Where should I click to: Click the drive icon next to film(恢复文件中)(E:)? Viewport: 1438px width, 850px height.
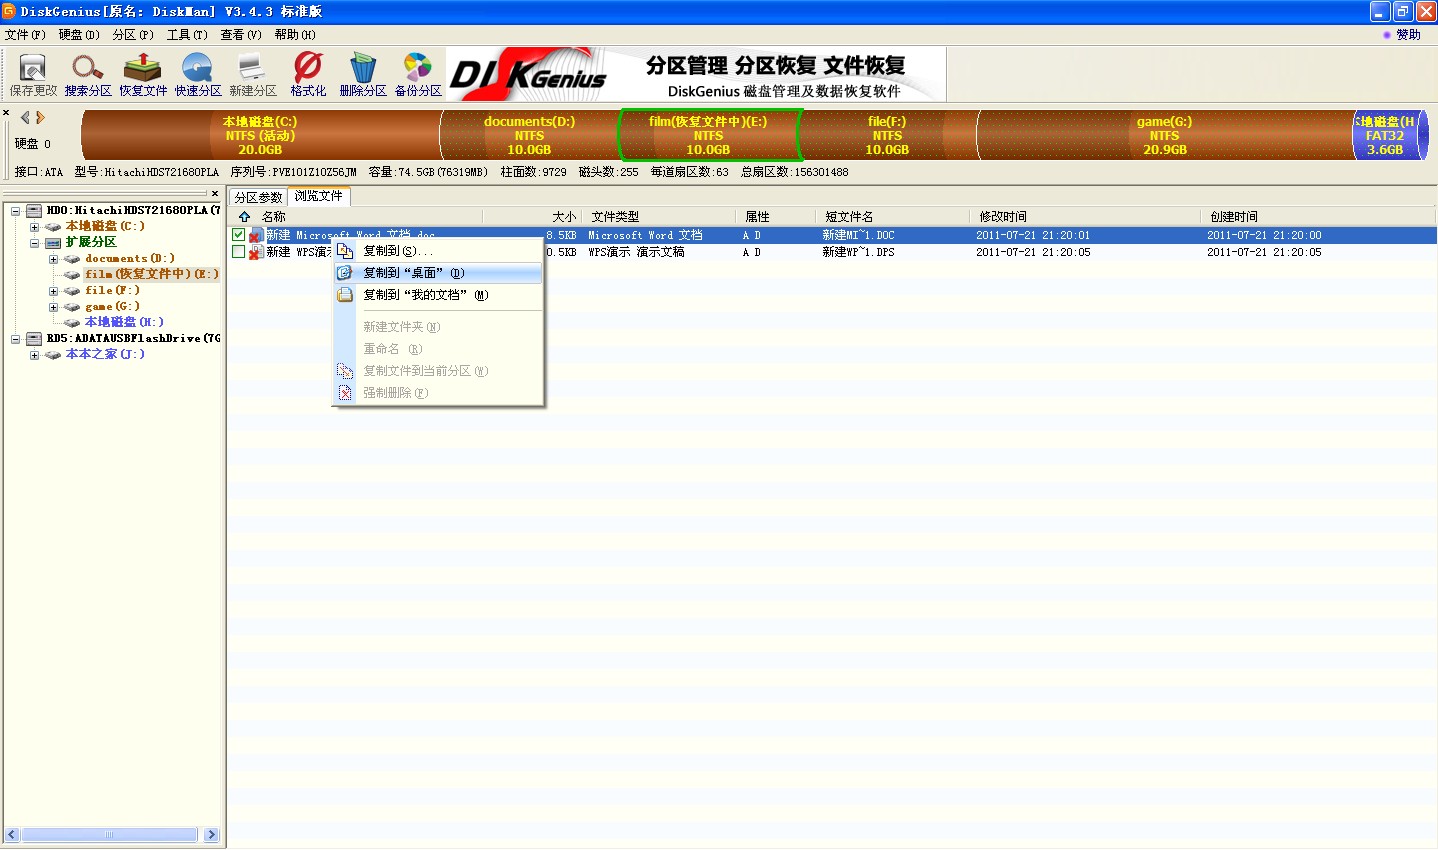tap(72, 275)
